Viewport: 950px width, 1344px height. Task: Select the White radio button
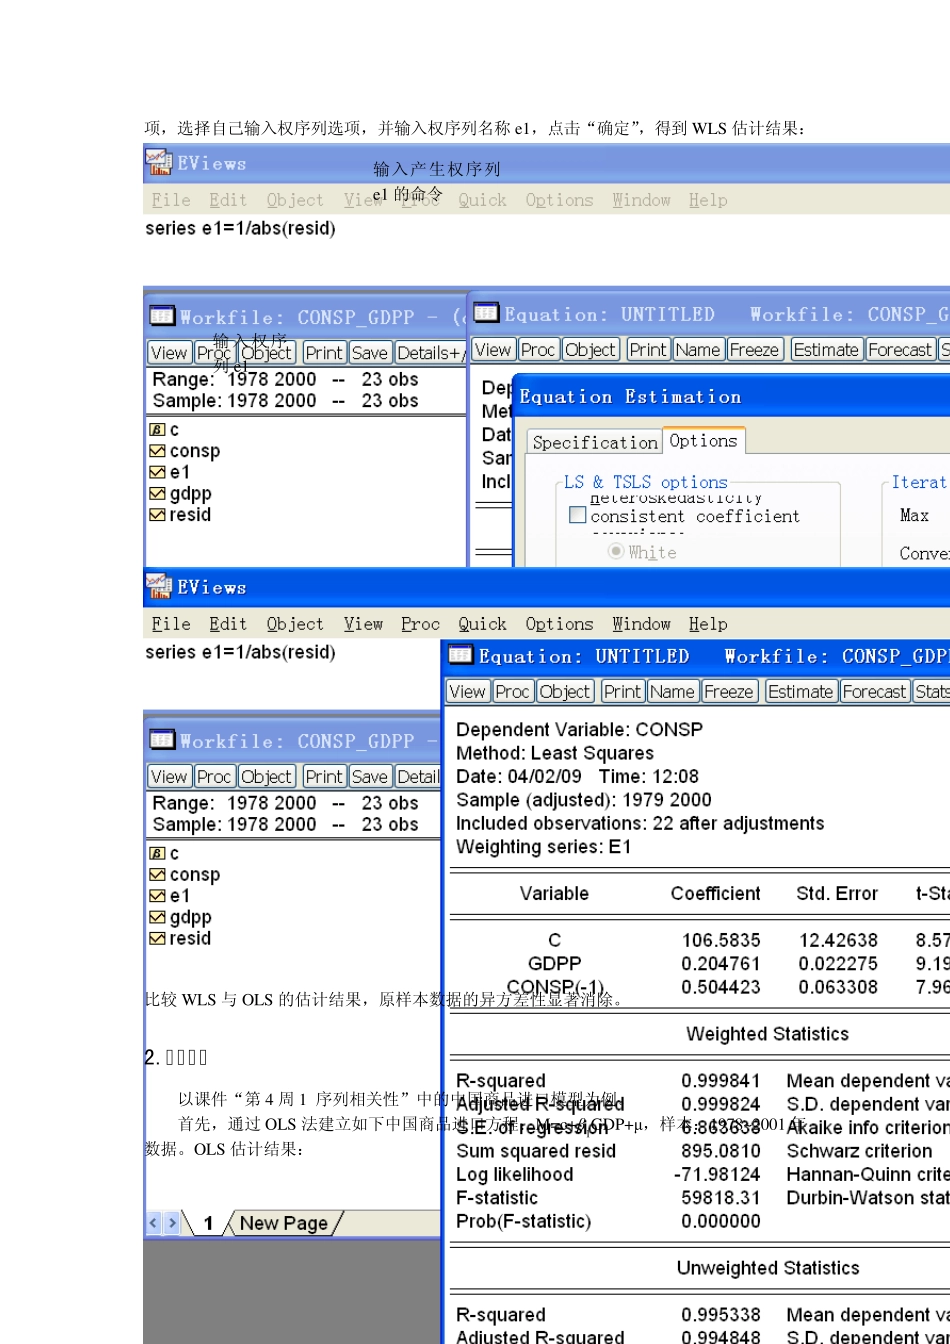pyautogui.click(x=616, y=552)
